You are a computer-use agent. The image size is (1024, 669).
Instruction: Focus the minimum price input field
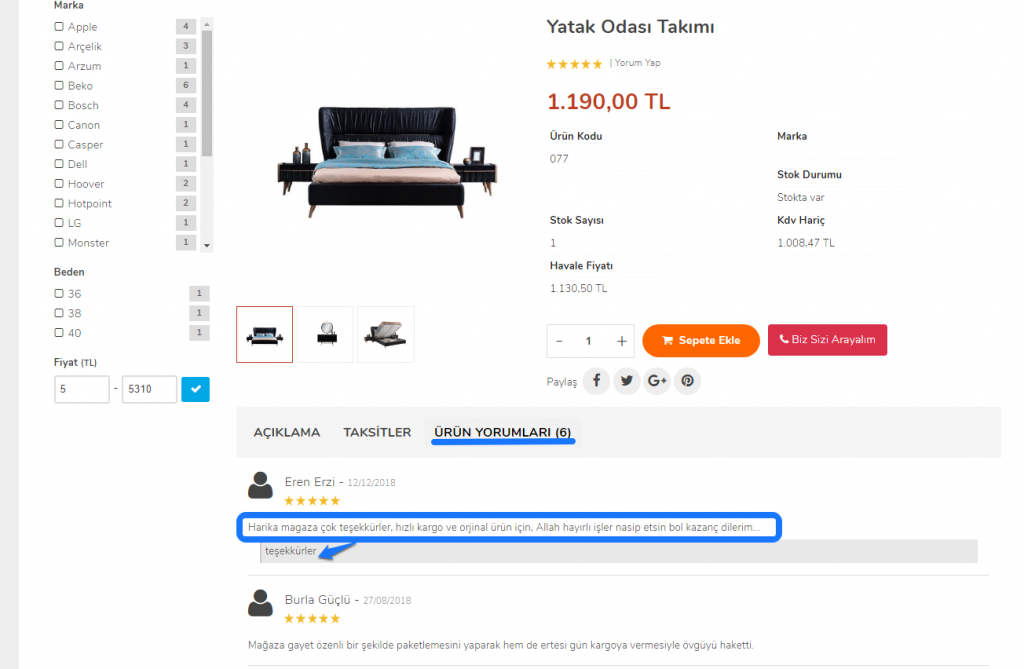82,389
